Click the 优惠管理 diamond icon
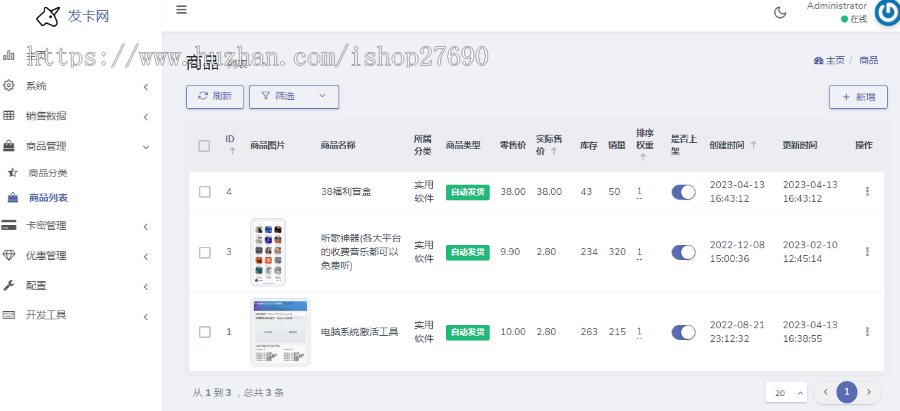The width and height of the screenshot is (900, 411). (x=9, y=256)
